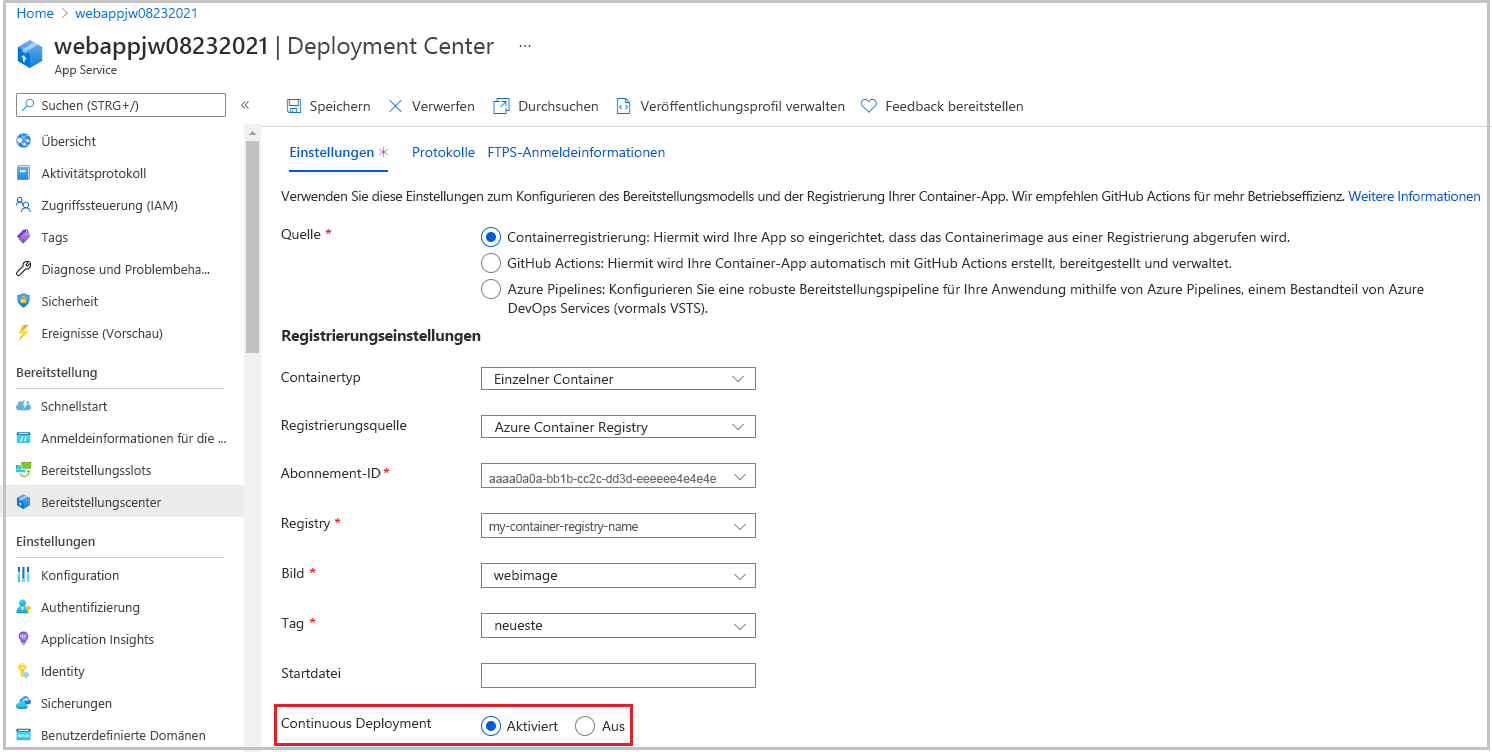Click the Suchen (STRG+/) search box
This screenshot has width=1492, height=752.
(x=121, y=105)
